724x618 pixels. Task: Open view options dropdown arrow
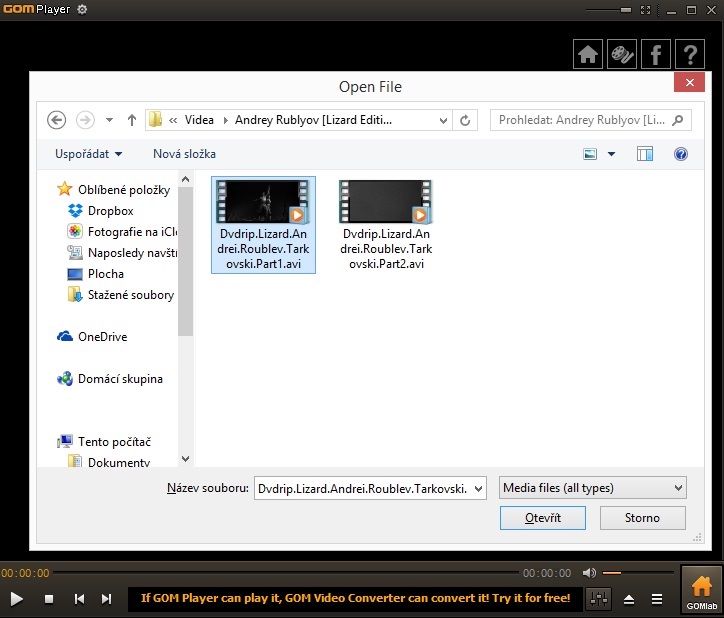pos(611,154)
